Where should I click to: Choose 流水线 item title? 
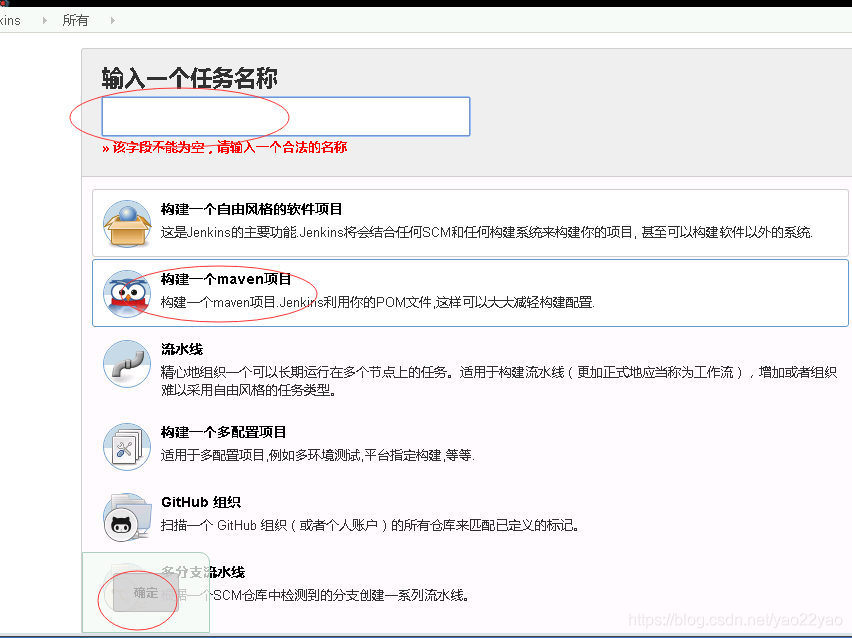click(x=182, y=349)
